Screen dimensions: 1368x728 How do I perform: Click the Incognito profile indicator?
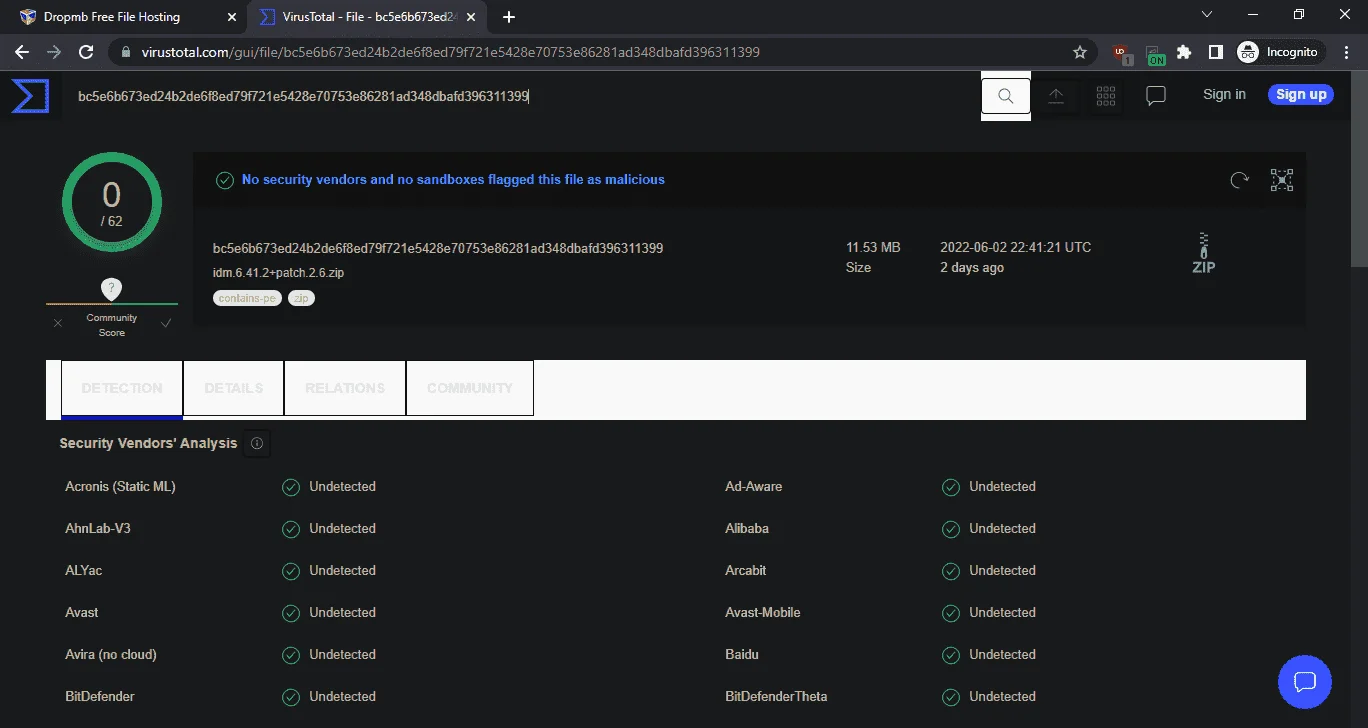tap(1278, 52)
